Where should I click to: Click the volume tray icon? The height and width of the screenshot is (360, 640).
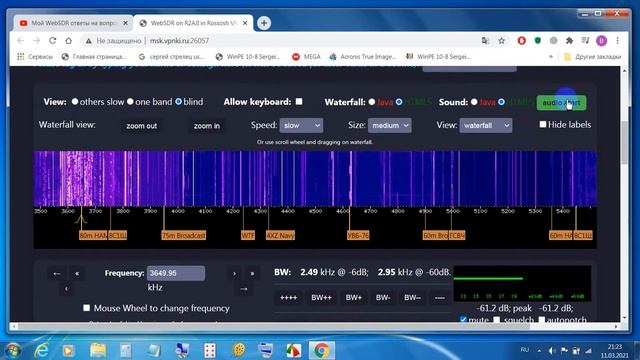tap(552, 351)
